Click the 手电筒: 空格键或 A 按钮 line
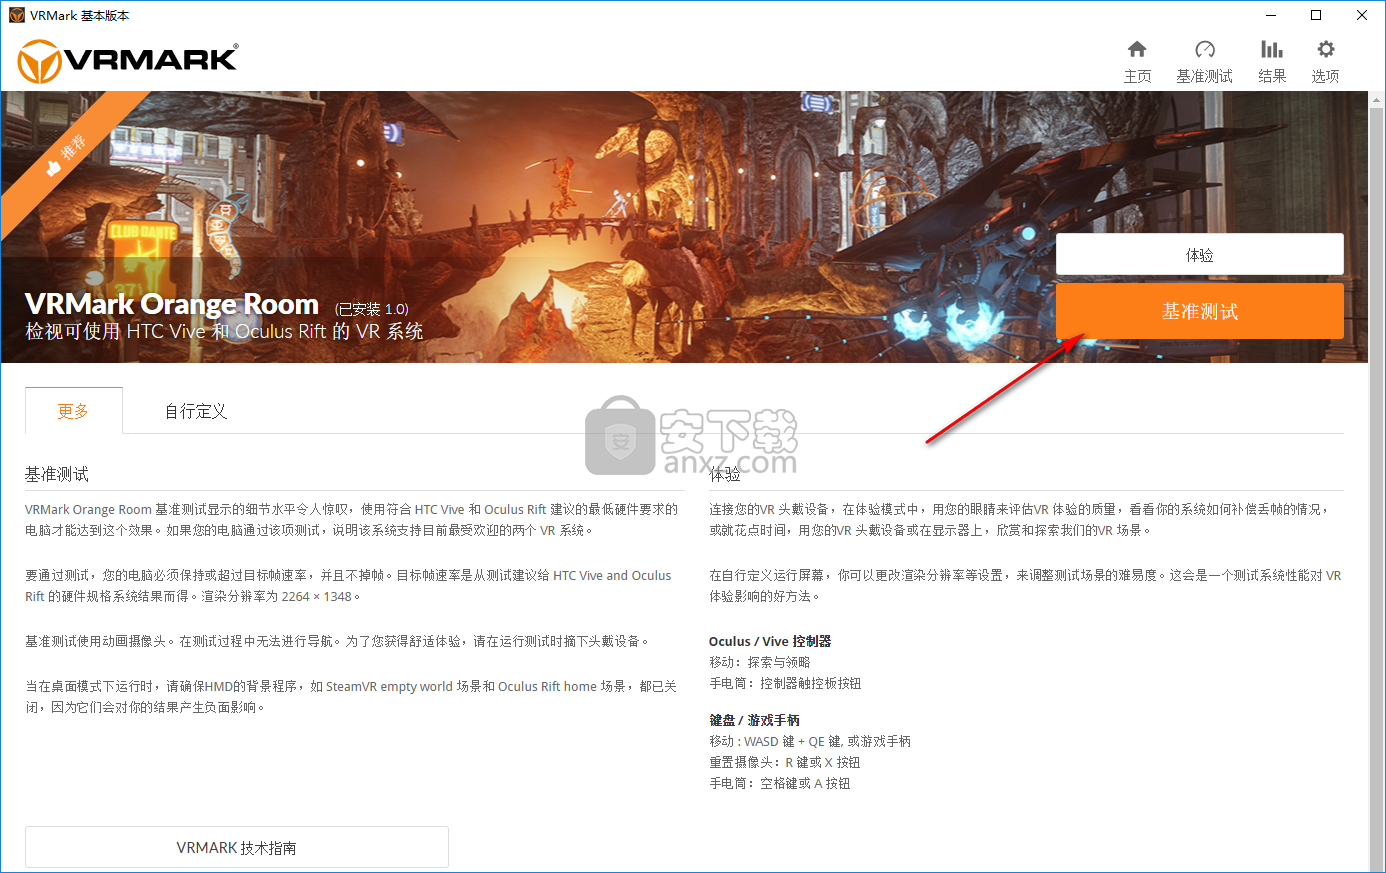 point(780,783)
